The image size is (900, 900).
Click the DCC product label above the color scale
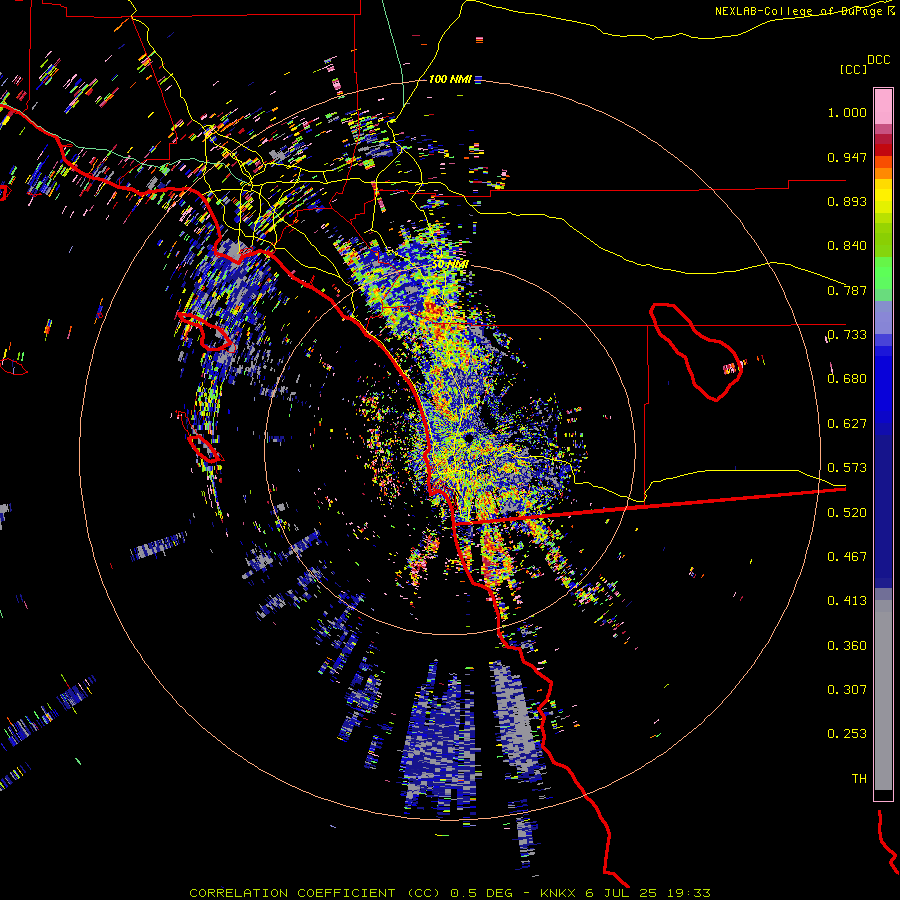[x=879, y=60]
